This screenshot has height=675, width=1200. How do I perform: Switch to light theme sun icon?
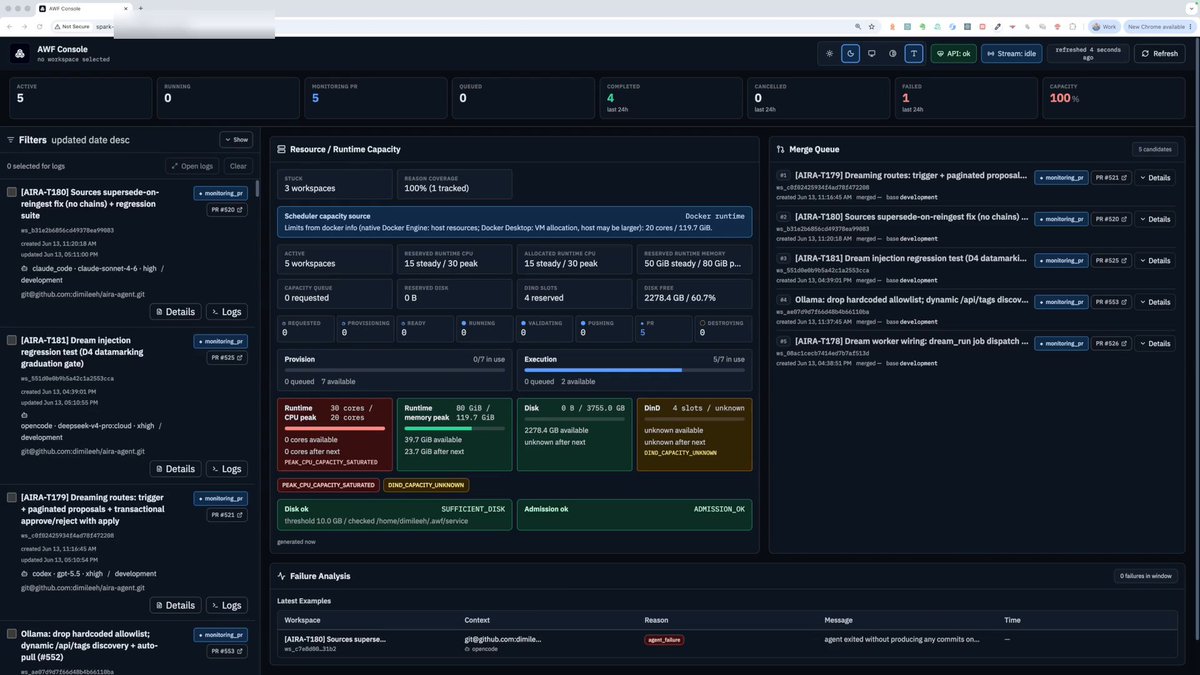[x=829, y=54]
